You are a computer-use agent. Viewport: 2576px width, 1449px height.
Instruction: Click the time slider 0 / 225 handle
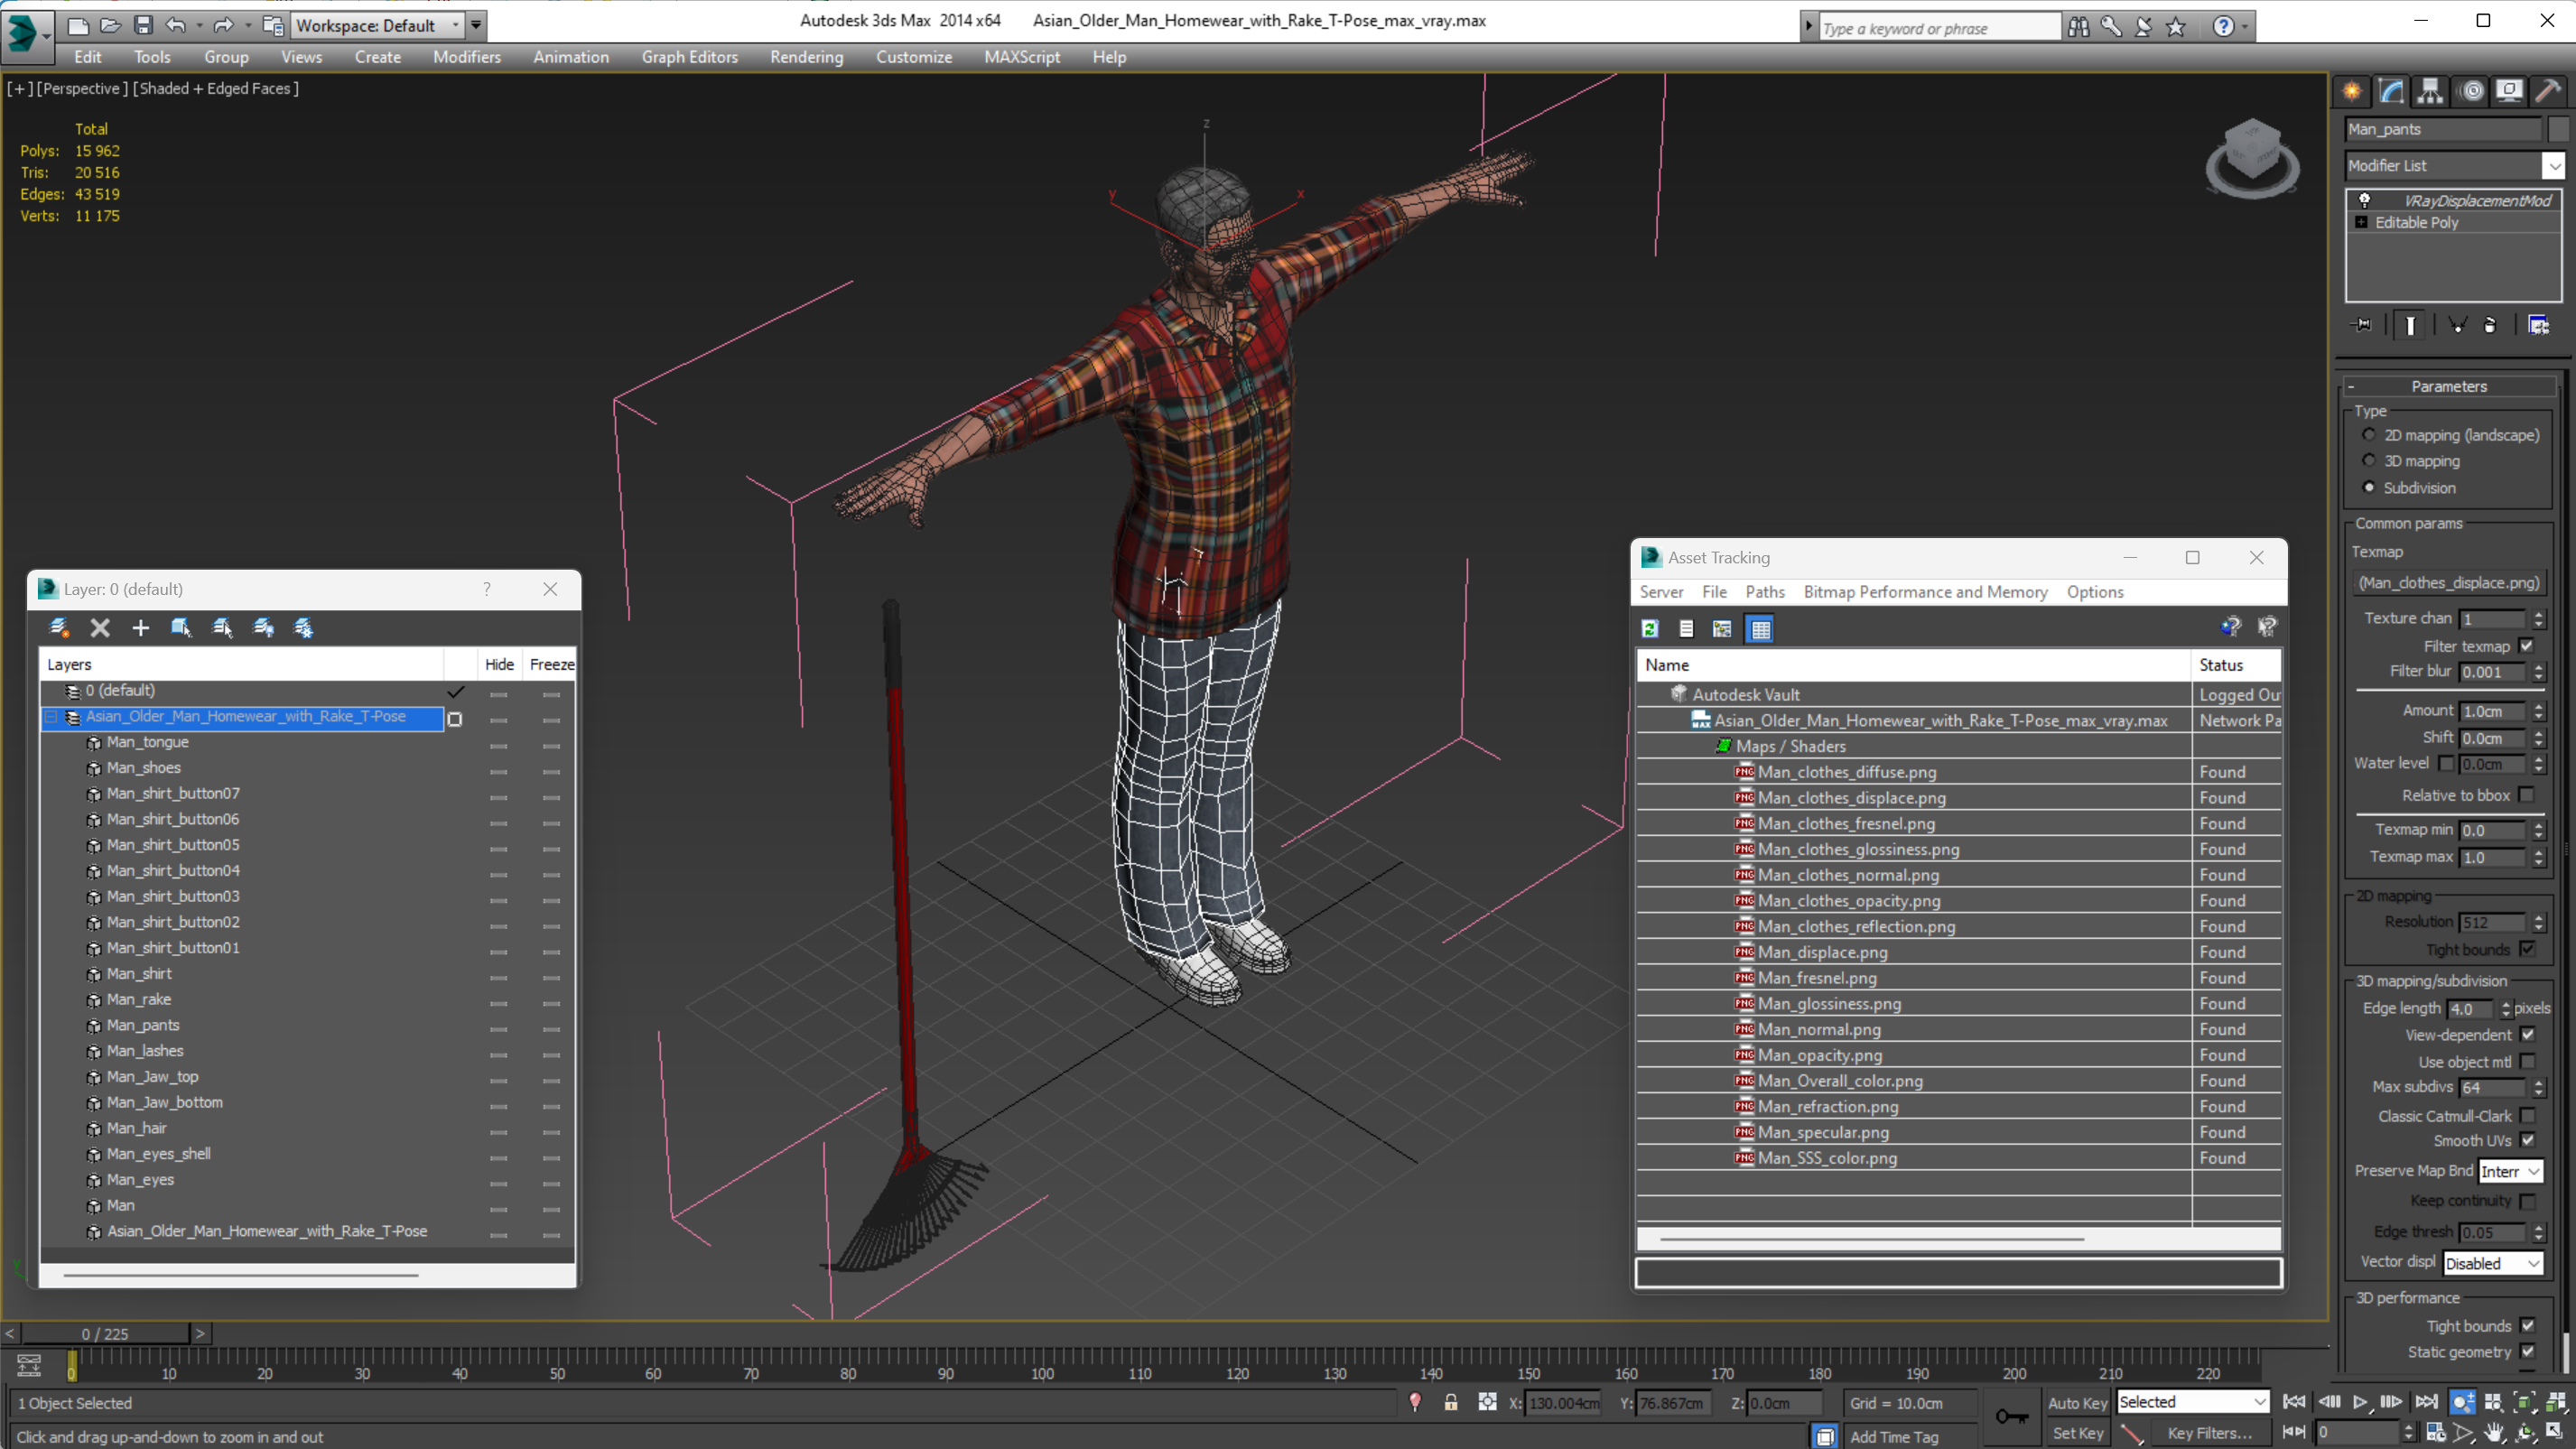tap(105, 1334)
